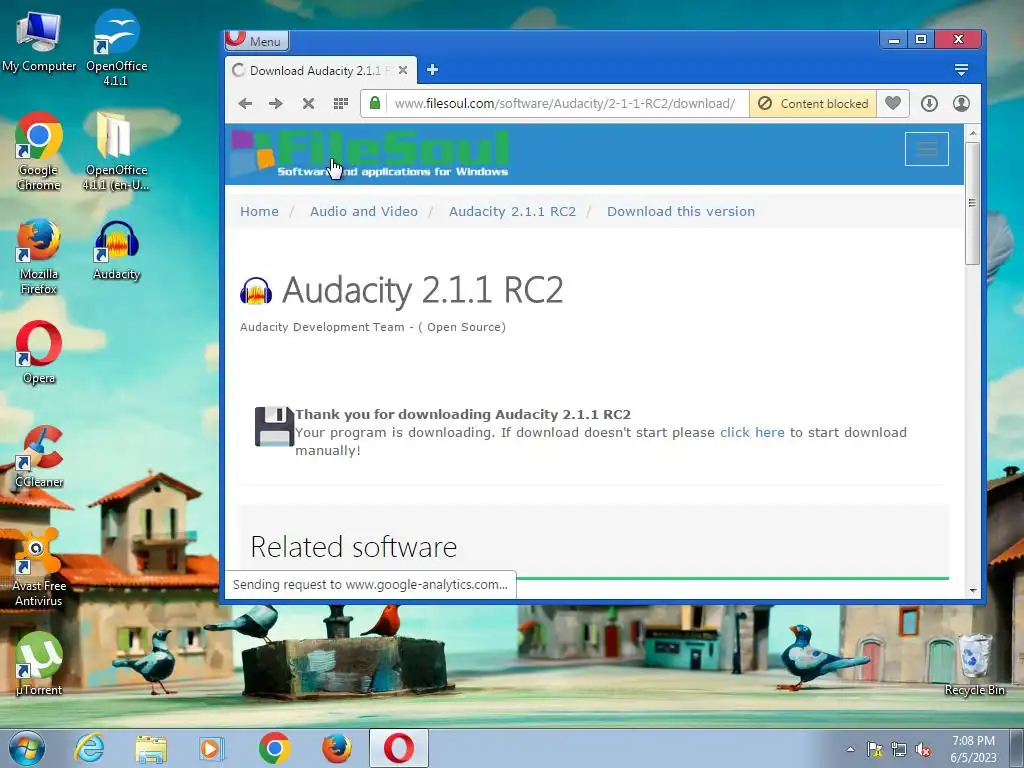Focus the filesoul.com address bar

pos(564,103)
